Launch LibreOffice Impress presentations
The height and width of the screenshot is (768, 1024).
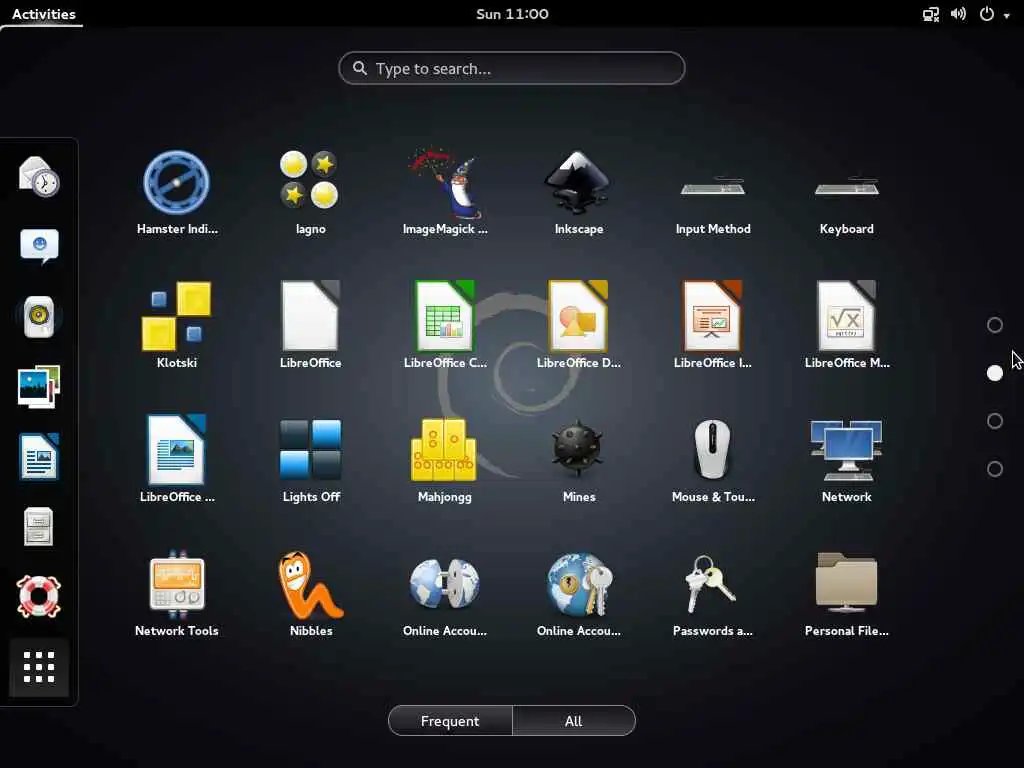tap(712, 325)
